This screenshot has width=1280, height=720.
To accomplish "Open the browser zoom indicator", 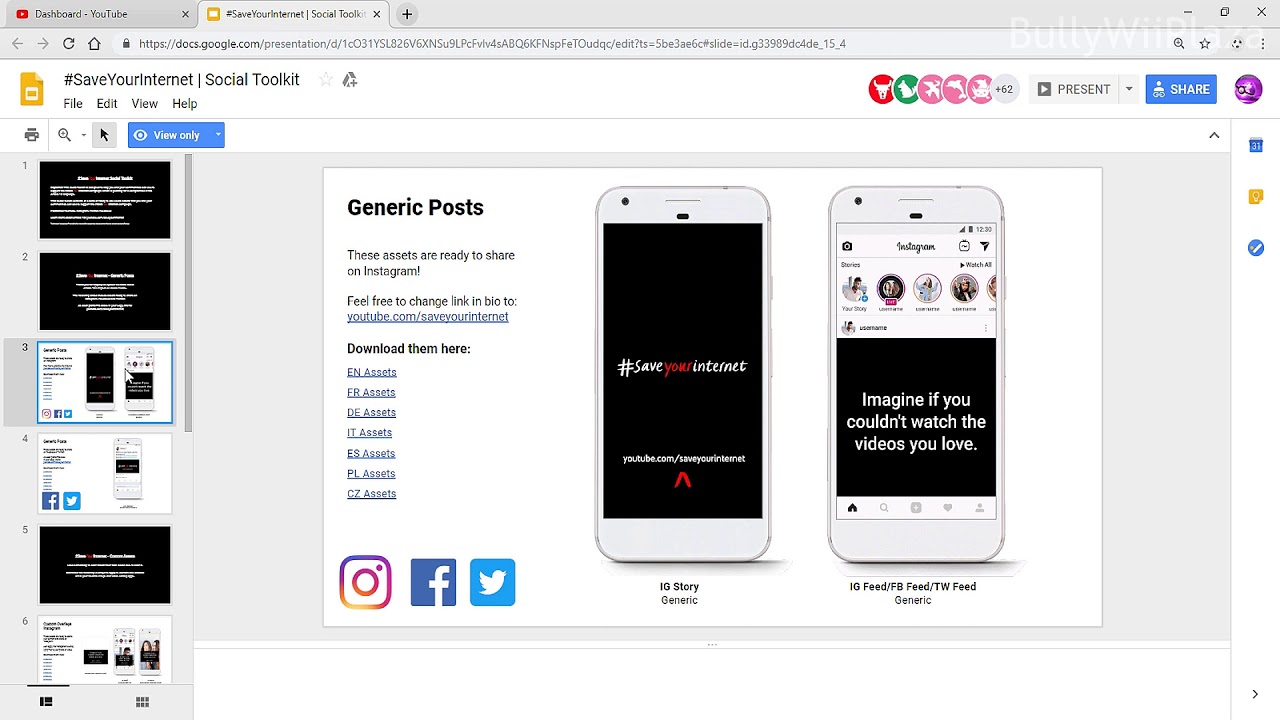I will 1179,44.
